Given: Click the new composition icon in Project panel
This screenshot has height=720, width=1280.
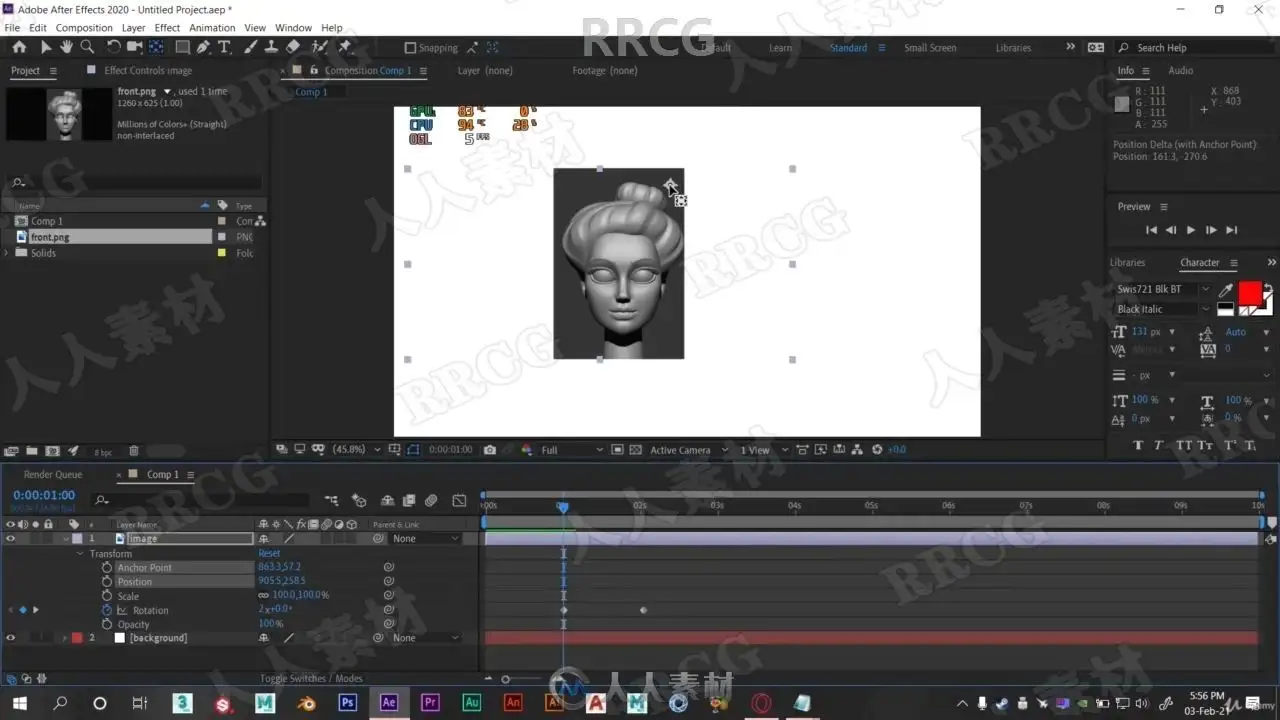Looking at the screenshot, I should click(53, 452).
